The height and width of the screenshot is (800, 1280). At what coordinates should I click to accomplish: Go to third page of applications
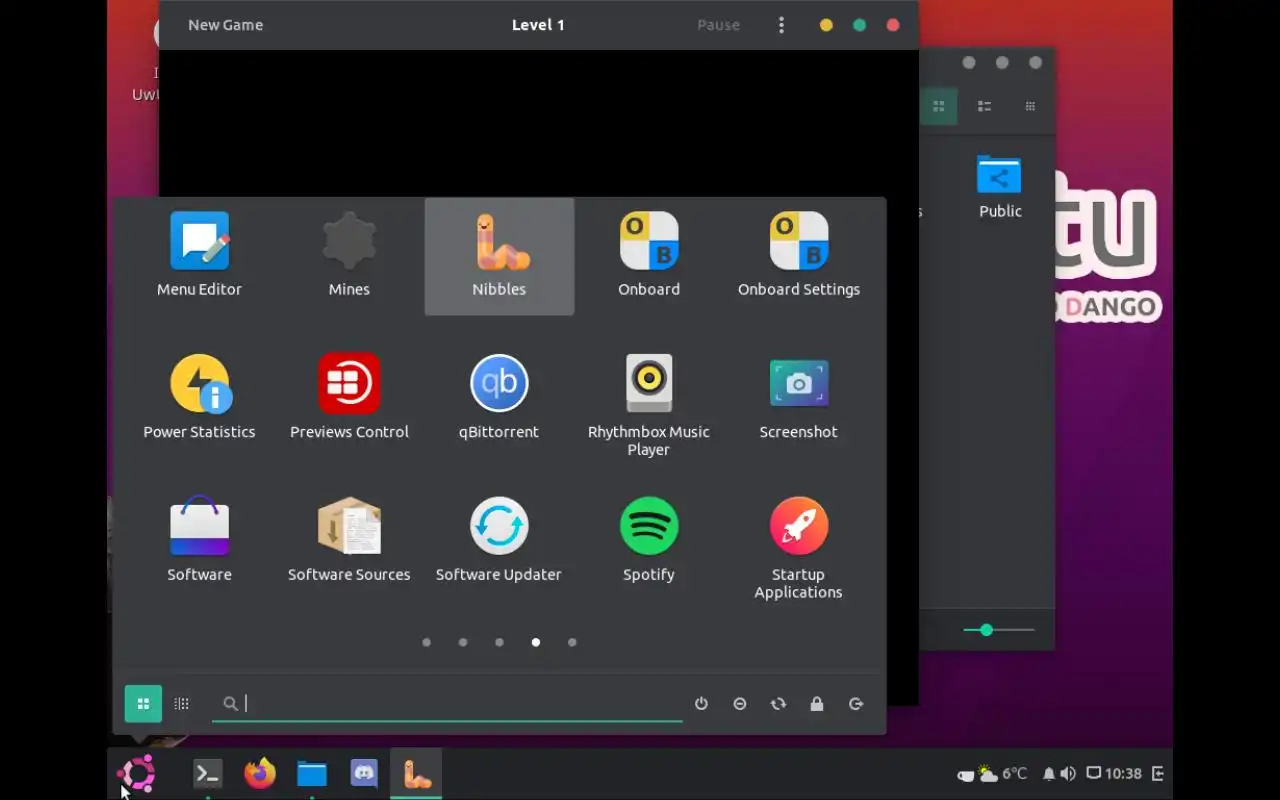pos(499,642)
